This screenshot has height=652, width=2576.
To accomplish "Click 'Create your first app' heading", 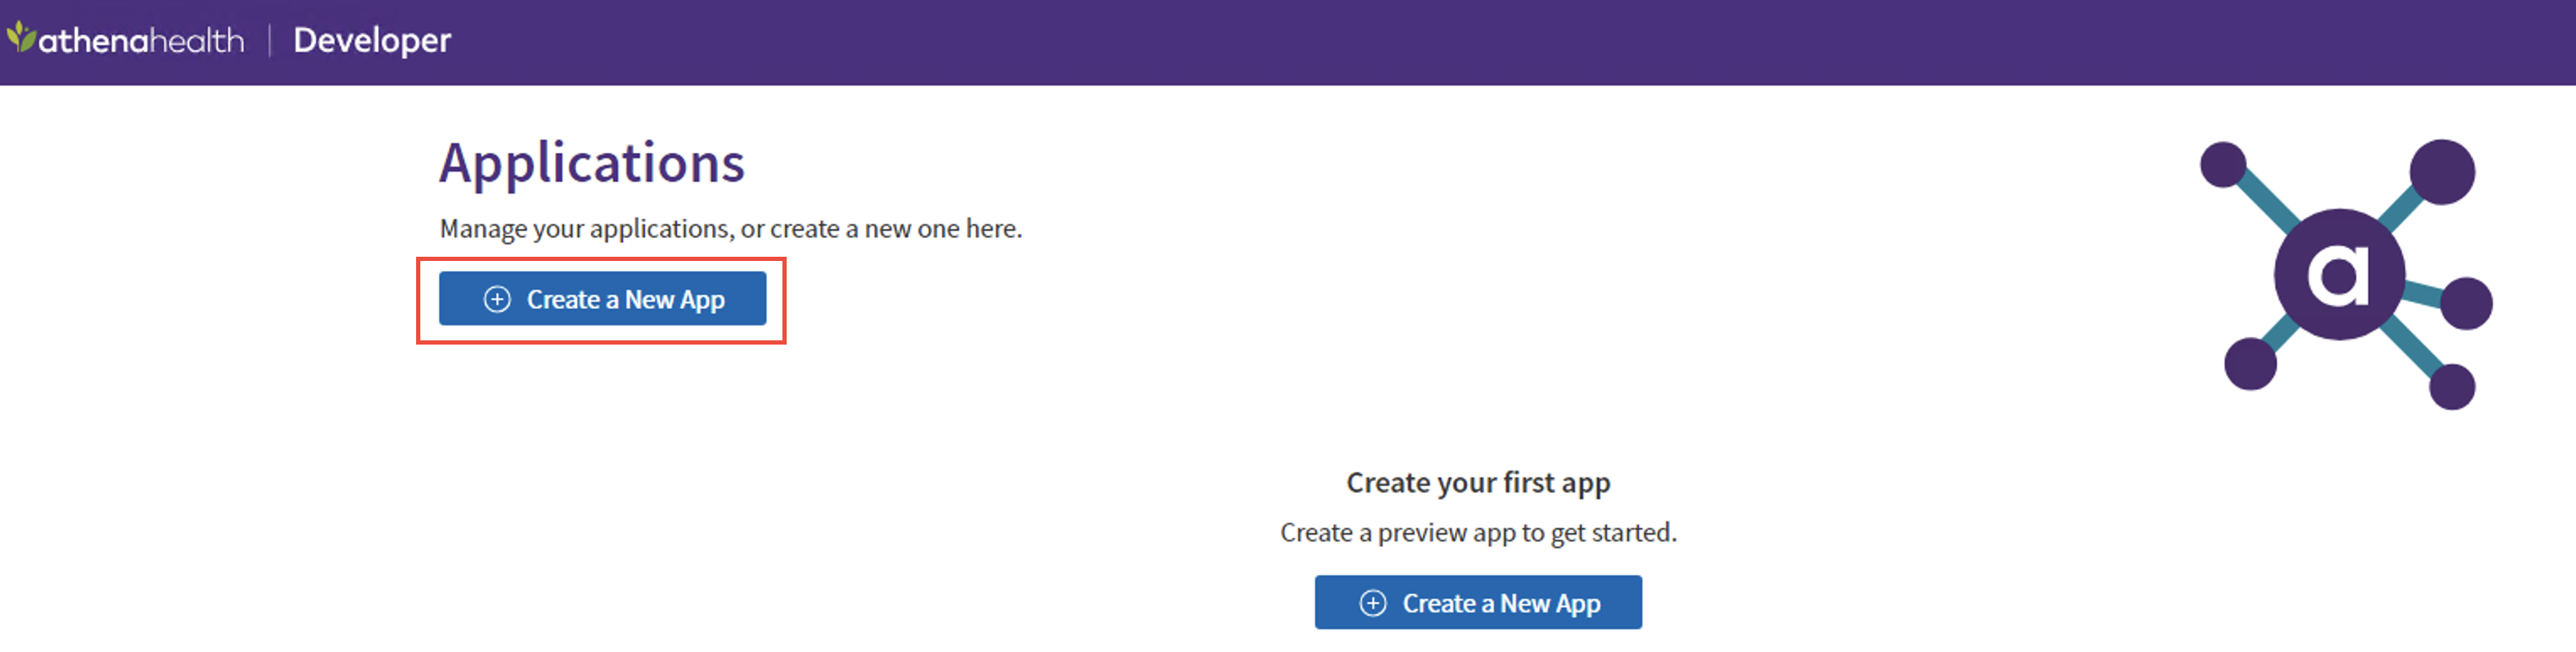I will click(x=1478, y=483).
